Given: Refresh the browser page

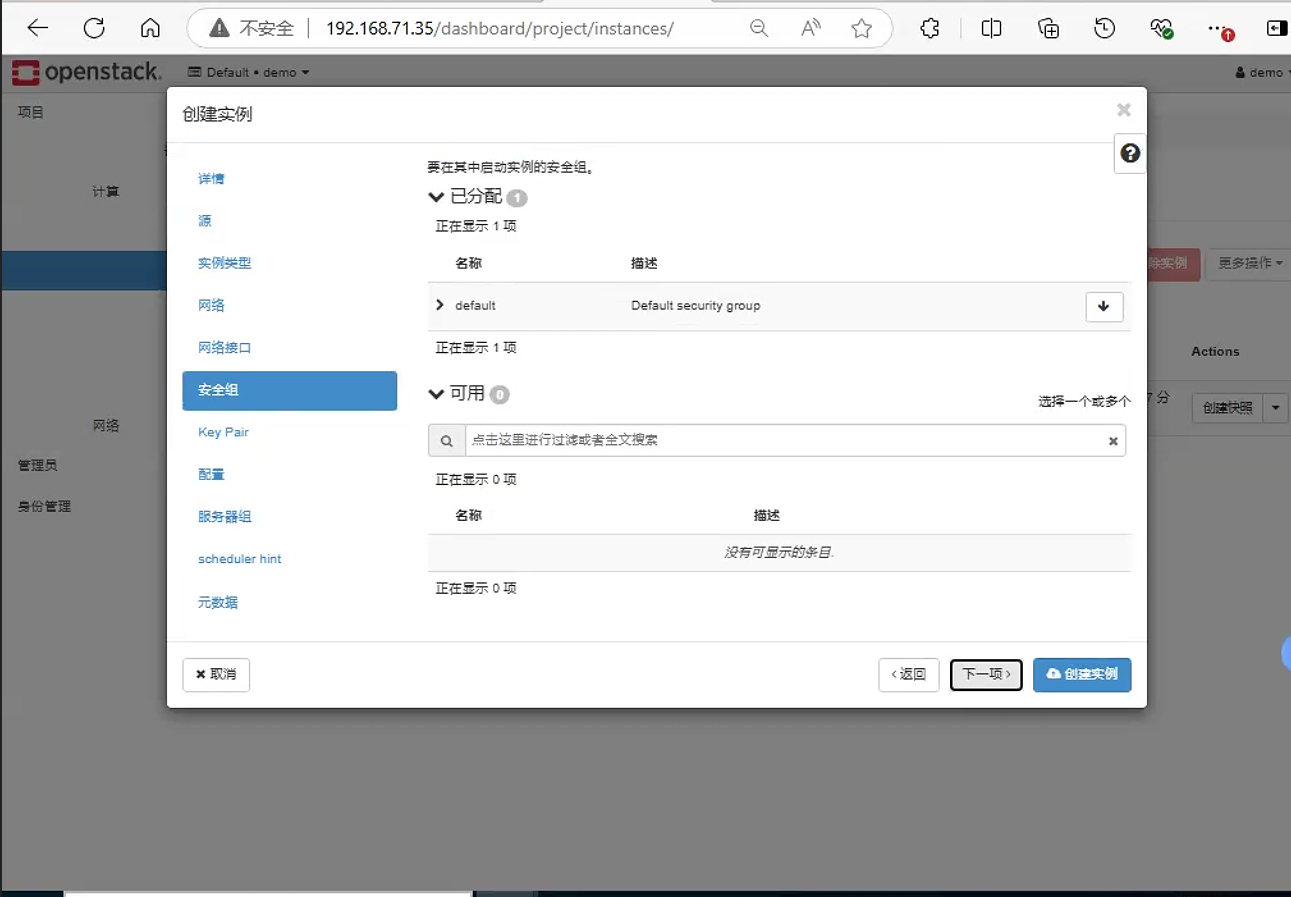Looking at the screenshot, I should point(94,28).
